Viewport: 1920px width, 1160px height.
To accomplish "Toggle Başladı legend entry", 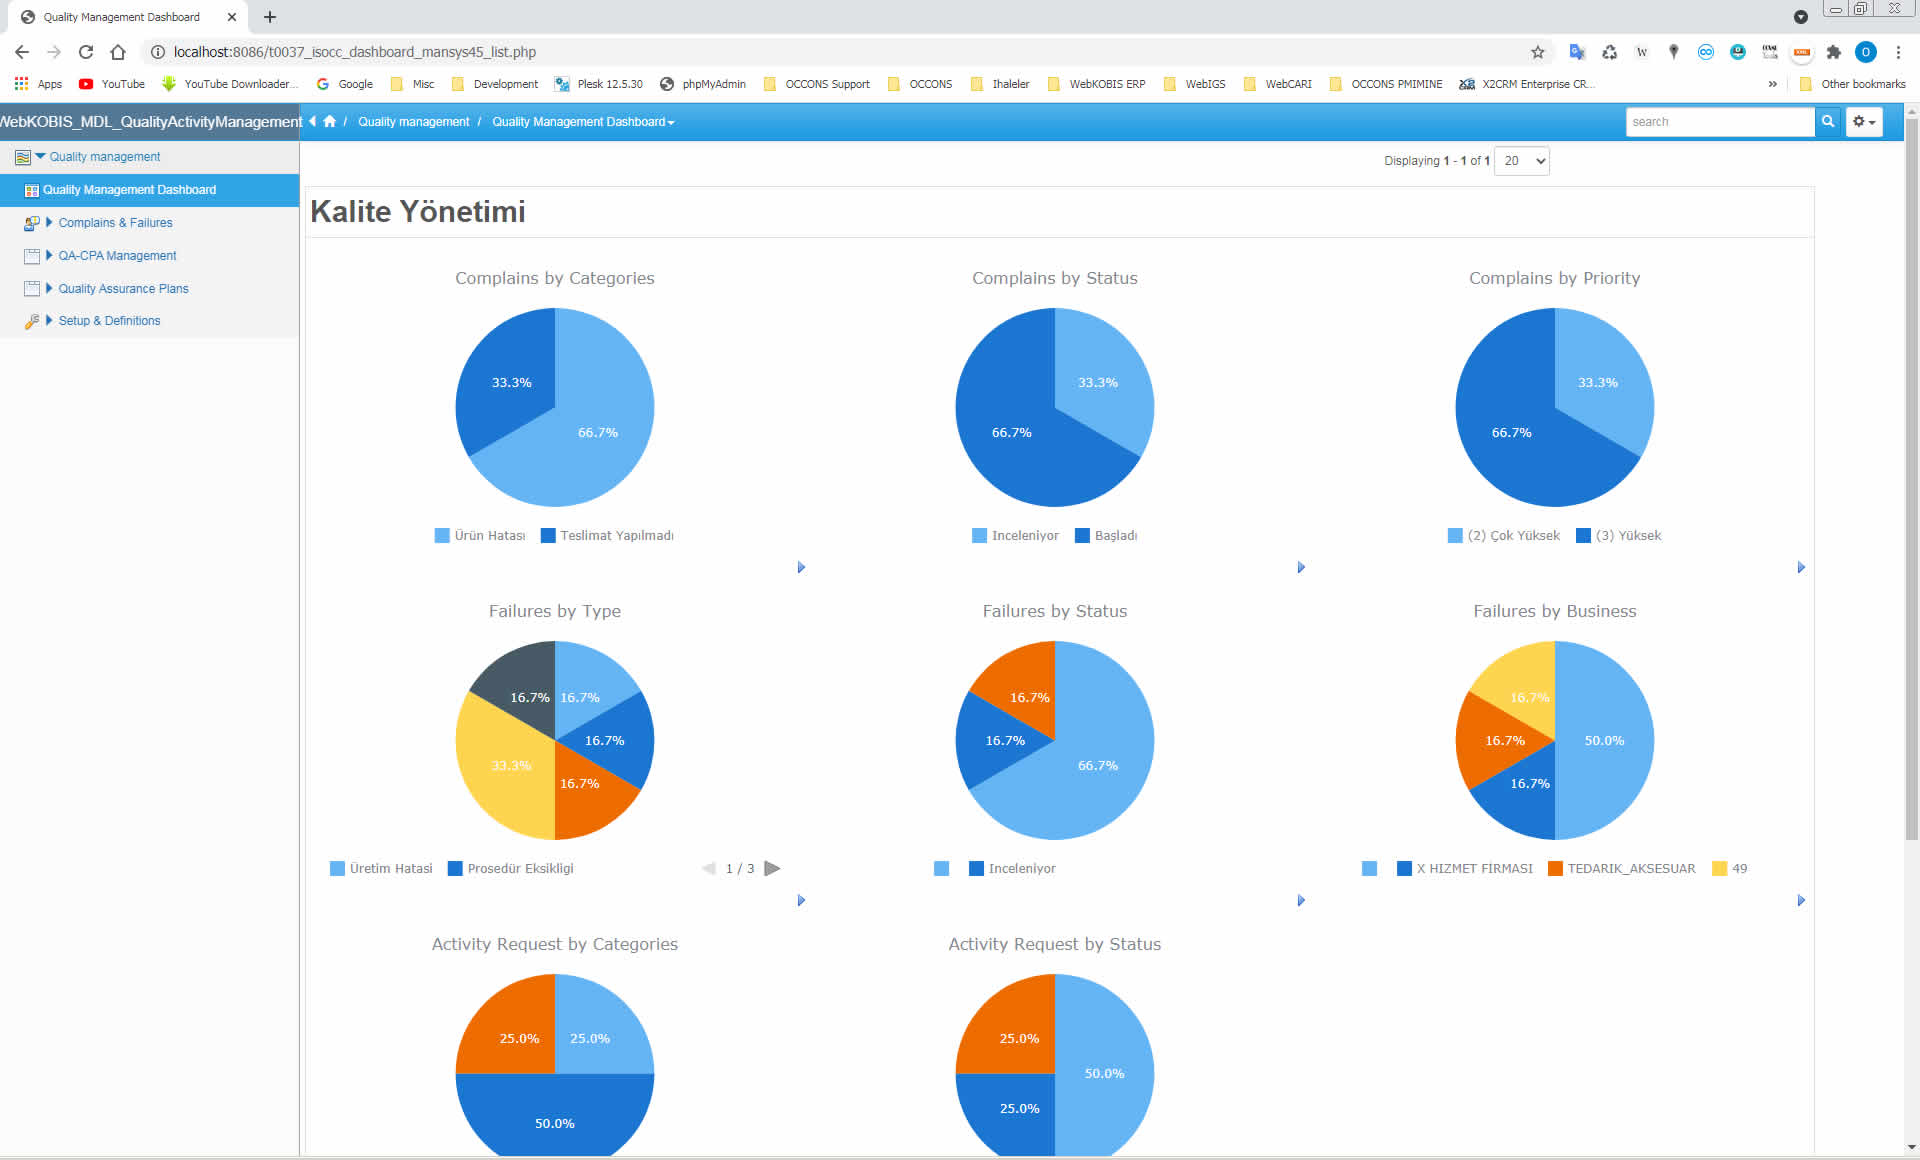I will [x=1106, y=536].
